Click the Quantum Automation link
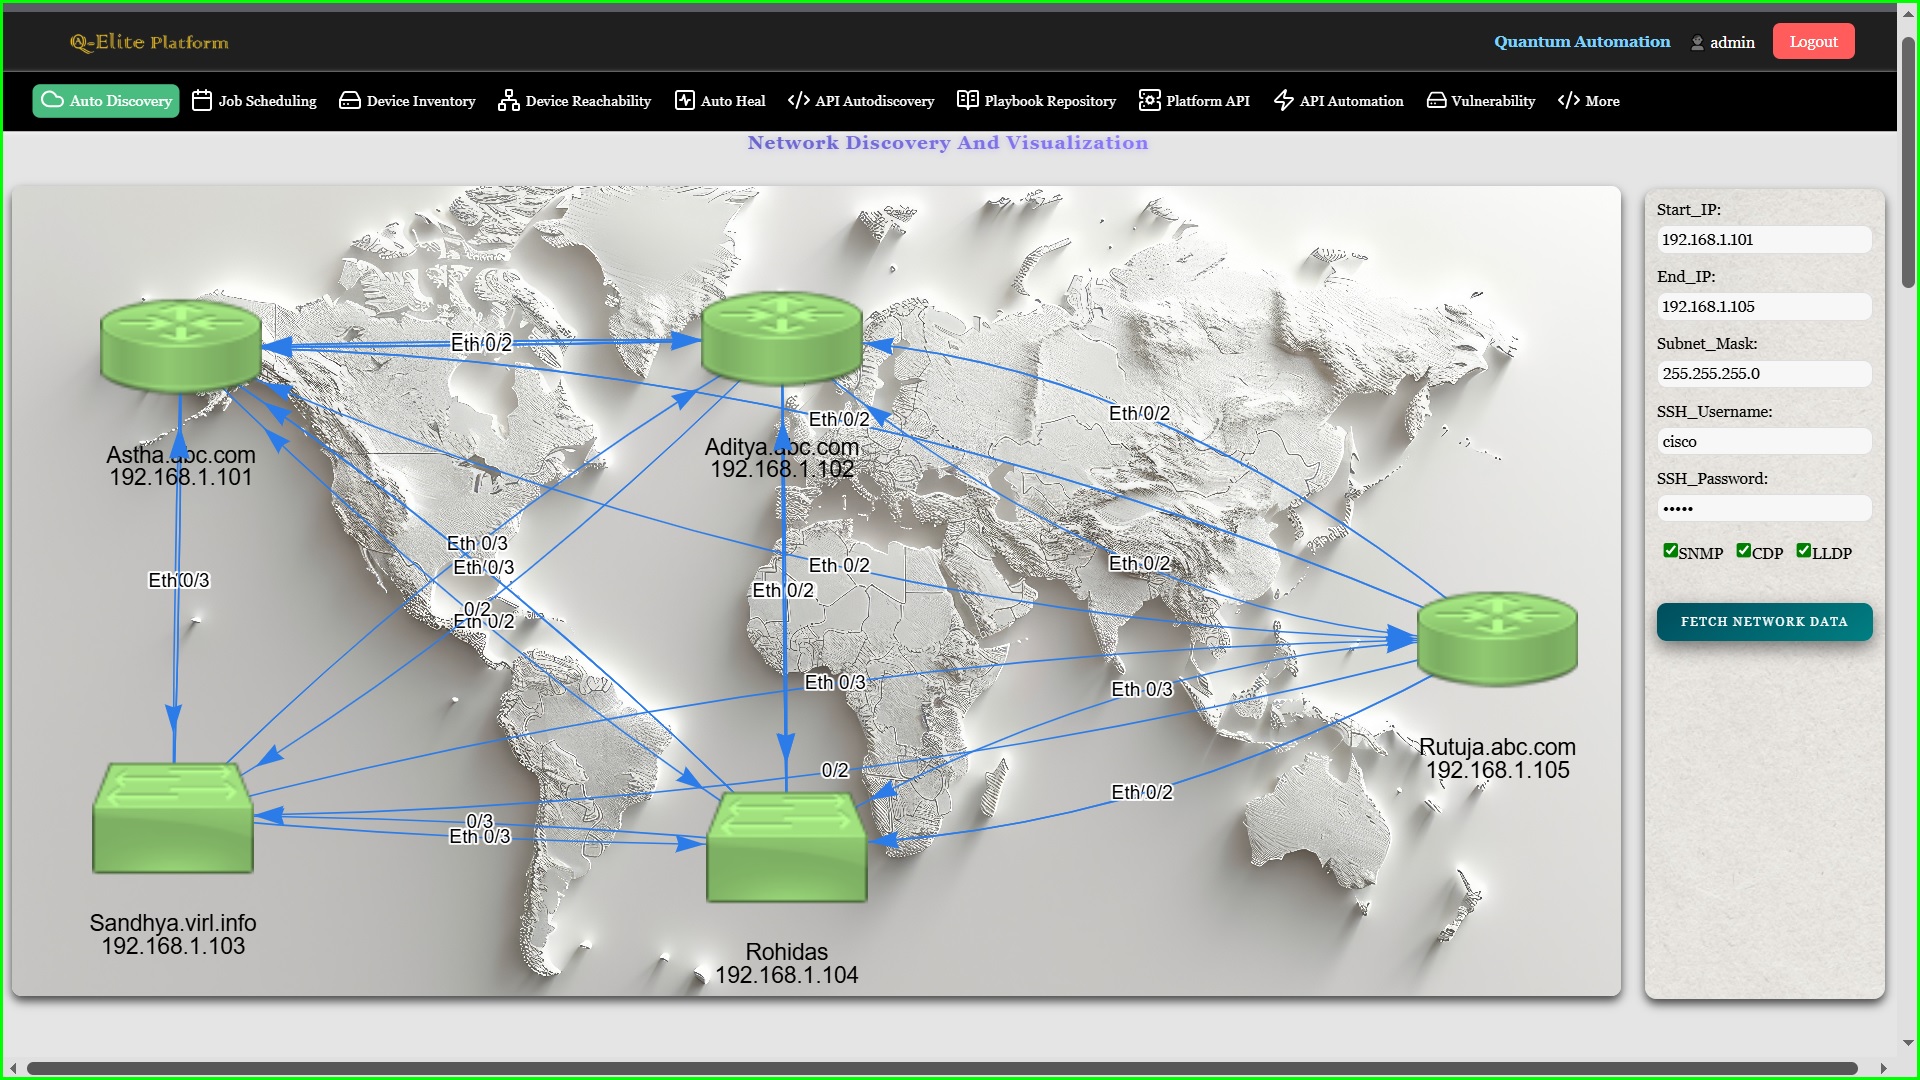Image resolution: width=1920 pixels, height=1080 pixels. (x=1582, y=41)
